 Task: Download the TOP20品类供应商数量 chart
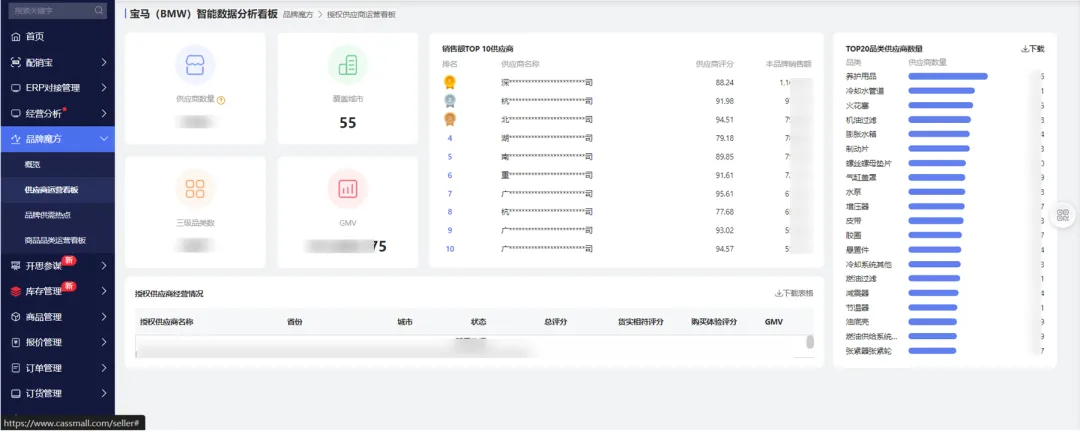click(x=1032, y=49)
